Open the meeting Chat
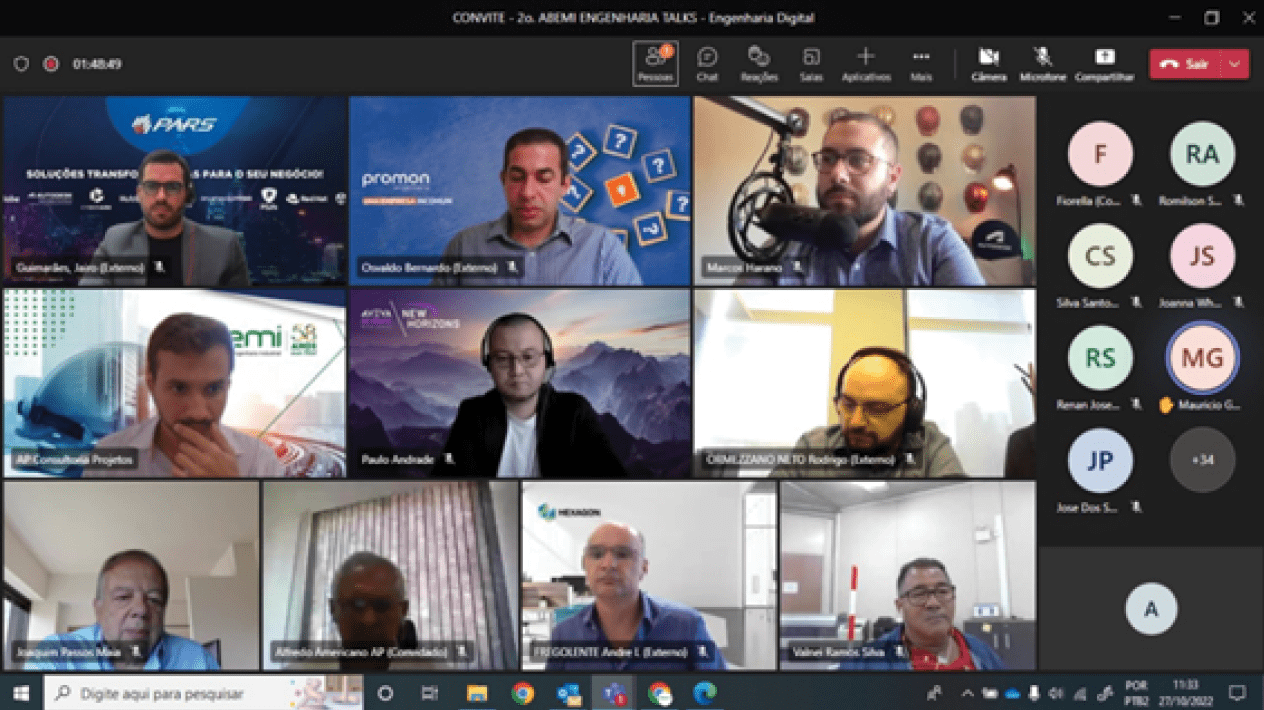Viewport: 1264px width, 710px height. coord(707,63)
